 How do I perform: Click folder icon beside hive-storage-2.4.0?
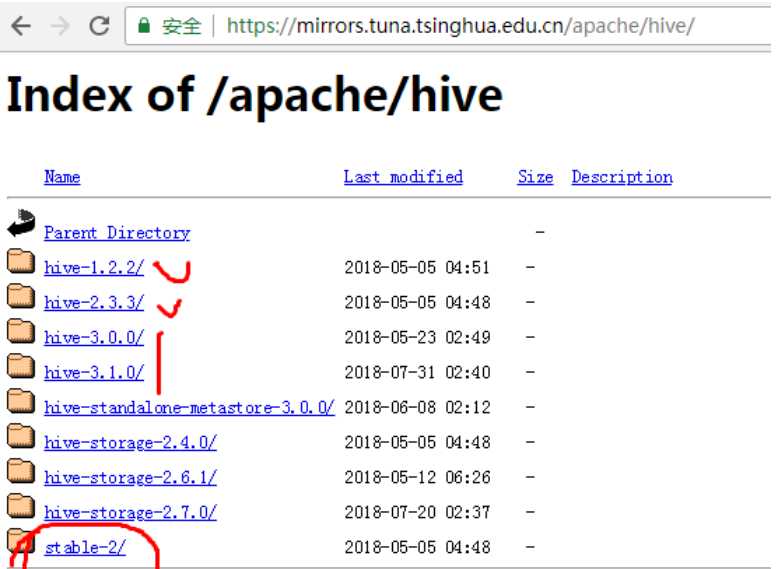click(21, 436)
